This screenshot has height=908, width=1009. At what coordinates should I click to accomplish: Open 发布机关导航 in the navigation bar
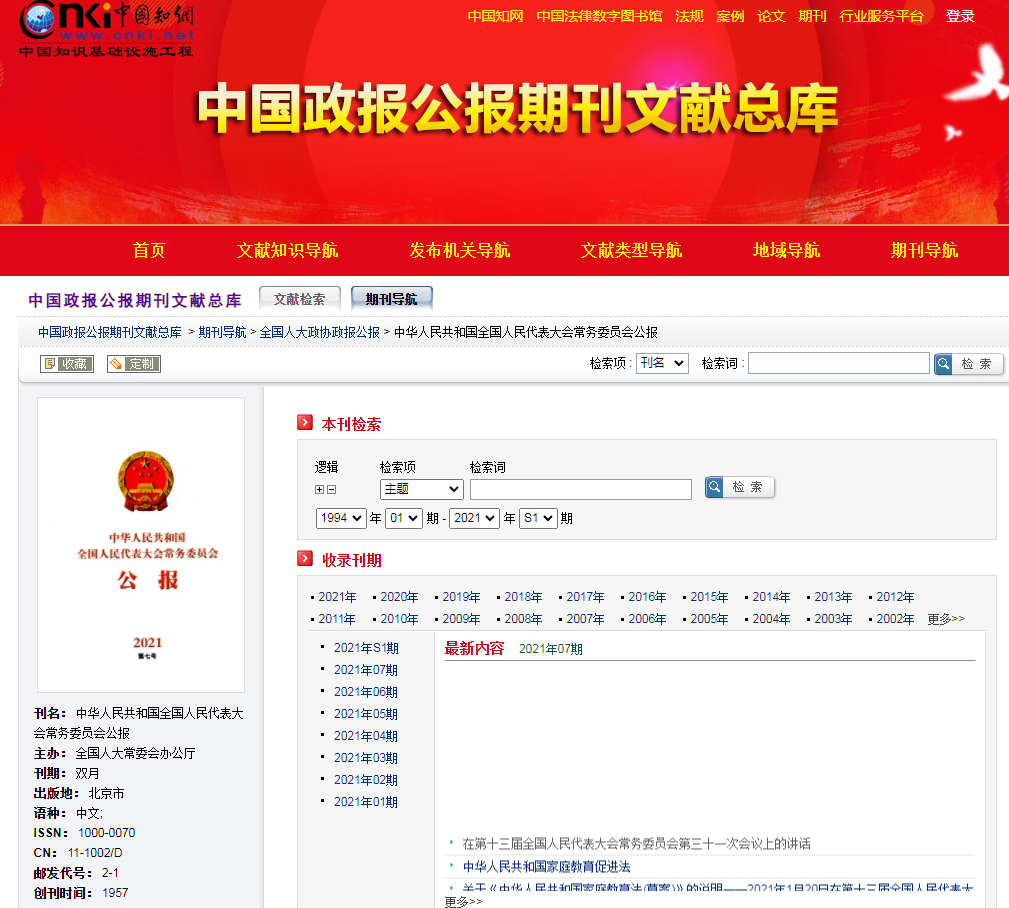pyautogui.click(x=459, y=250)
